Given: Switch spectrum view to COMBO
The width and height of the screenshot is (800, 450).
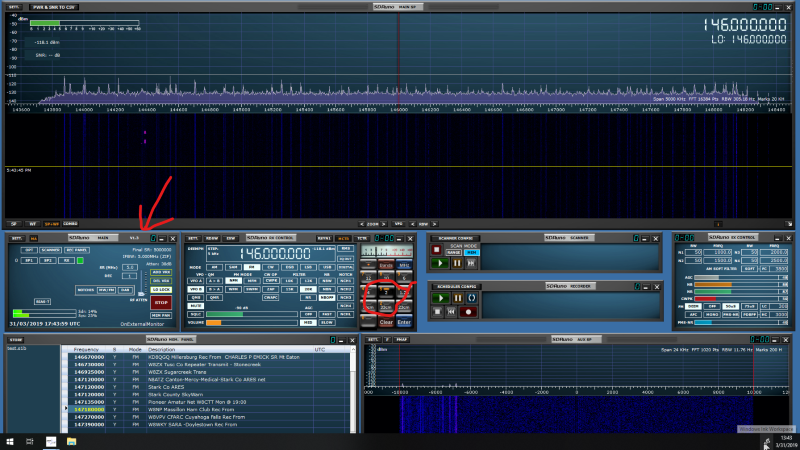Looking at the screenshot, I should [x=70, y=224].
